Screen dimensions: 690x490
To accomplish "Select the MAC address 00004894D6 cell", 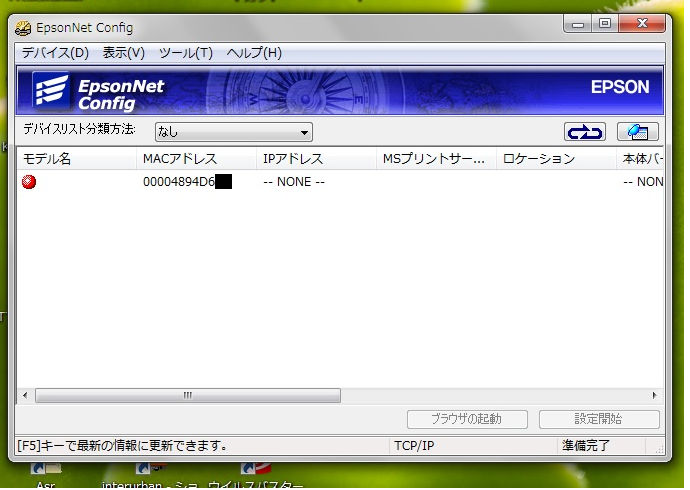I will [189, 183].
